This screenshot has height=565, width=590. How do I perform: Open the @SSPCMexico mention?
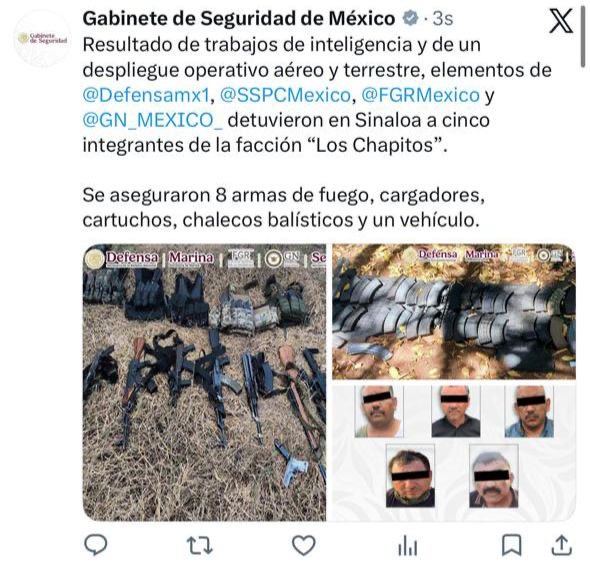(285, 95)
